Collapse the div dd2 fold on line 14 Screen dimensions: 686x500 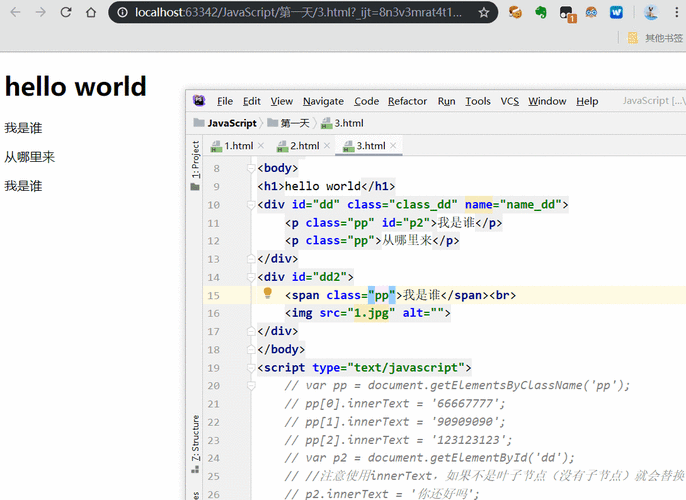click(x=251, y=277)
